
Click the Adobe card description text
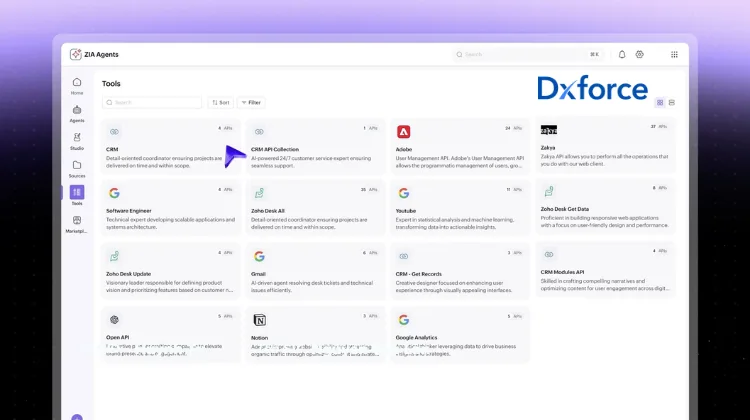pos(460,162)
